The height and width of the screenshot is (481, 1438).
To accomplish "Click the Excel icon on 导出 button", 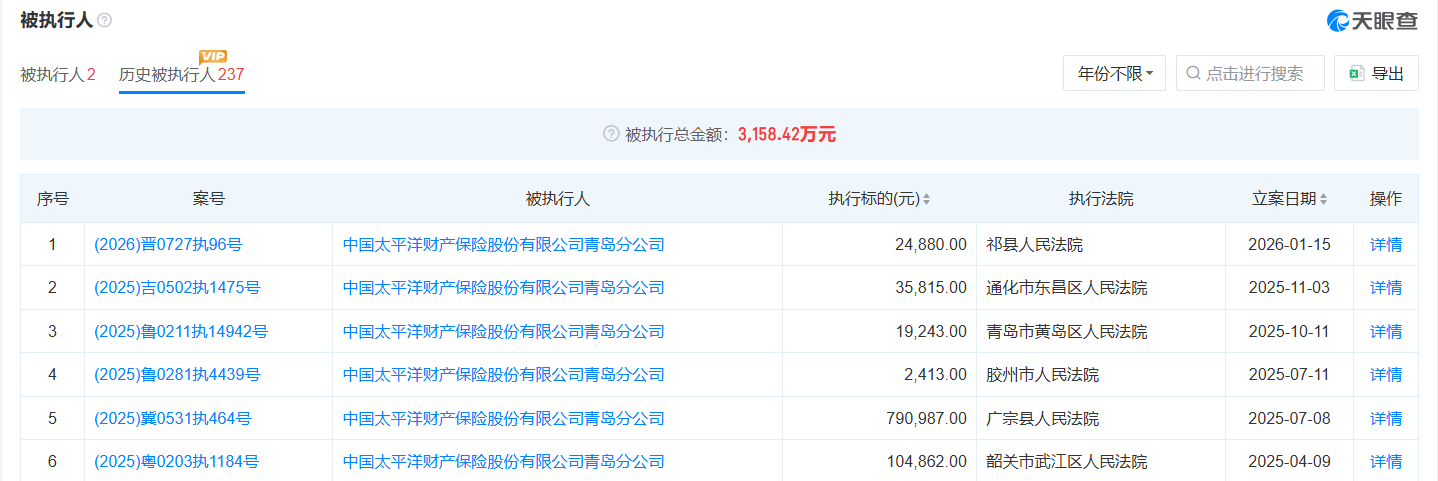I will click(1357, 73).
